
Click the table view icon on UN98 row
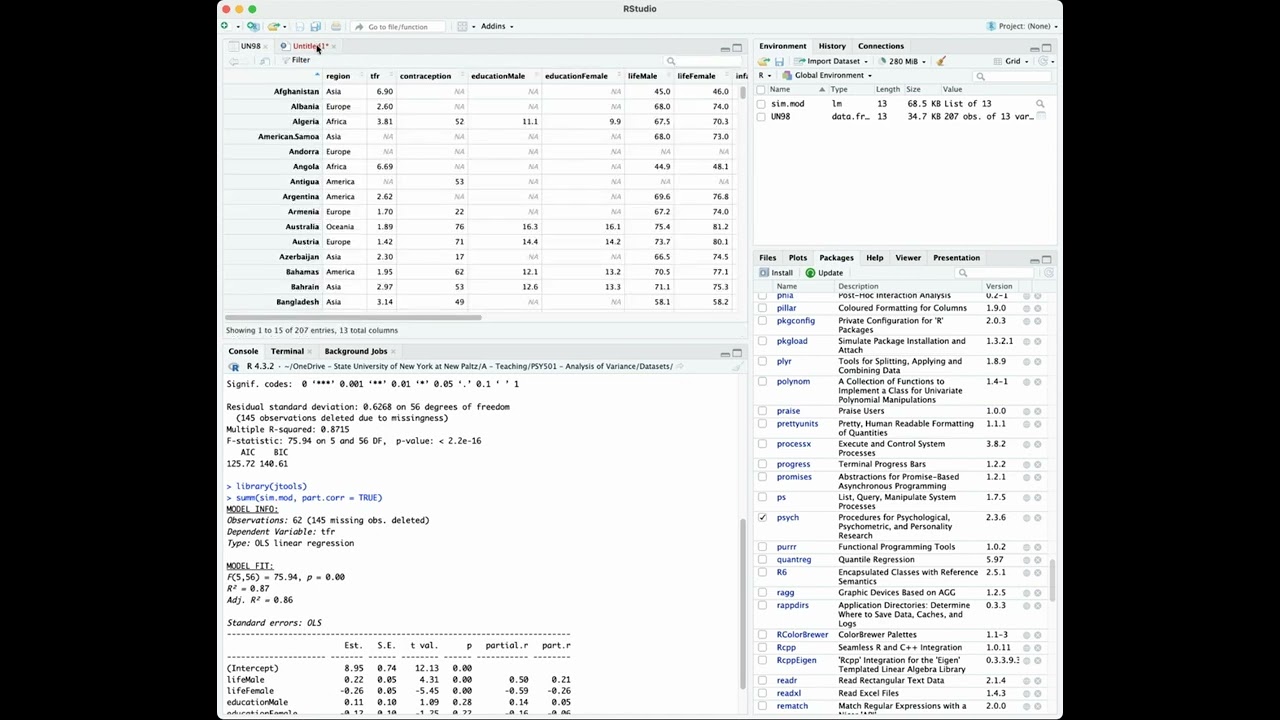(1041, 117)
